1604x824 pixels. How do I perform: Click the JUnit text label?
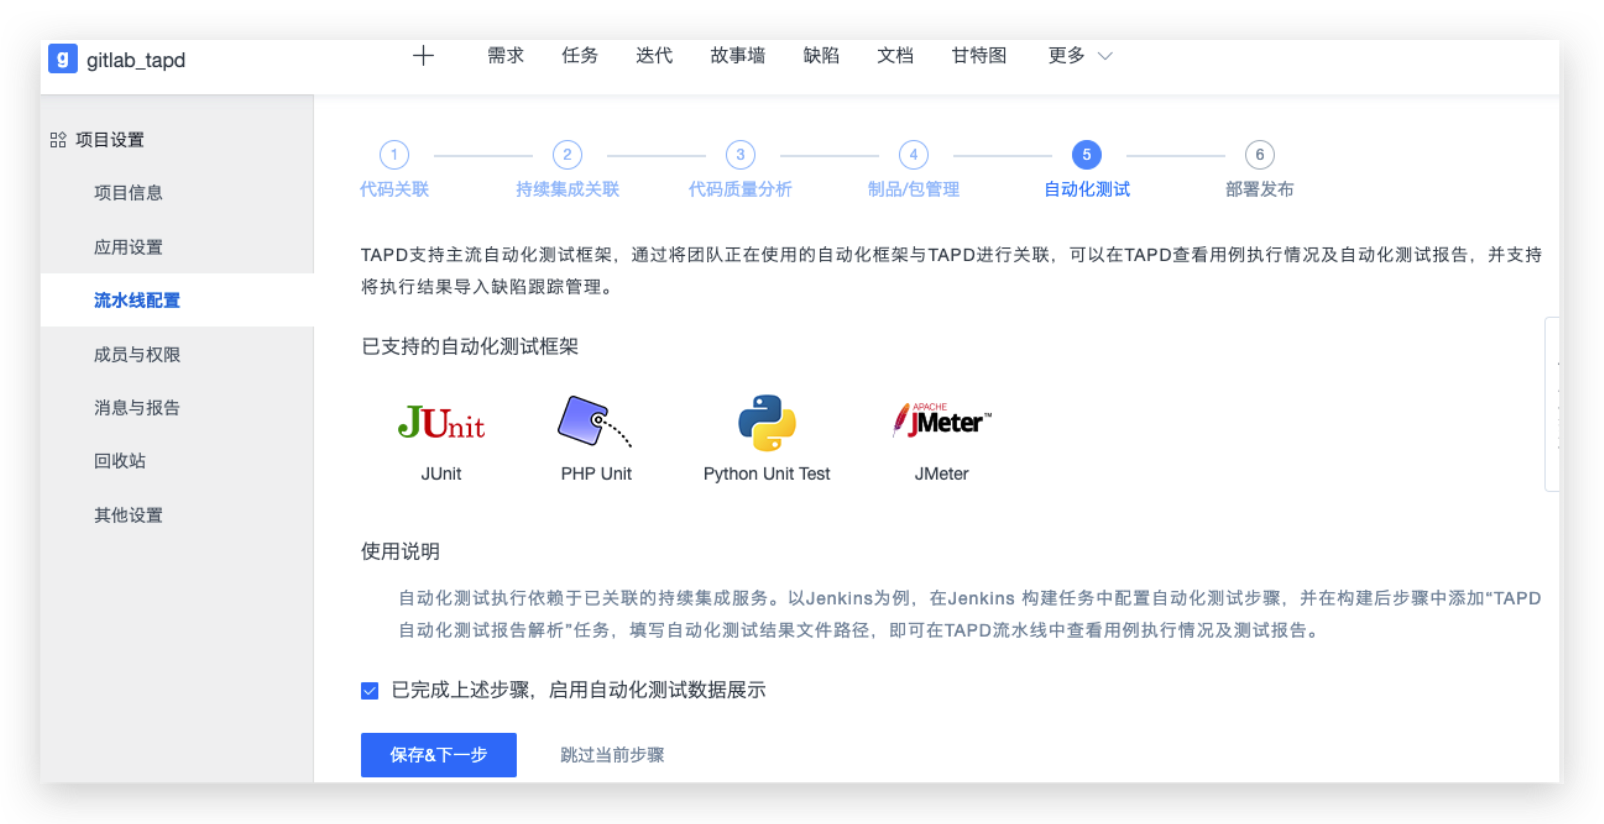[441, 474]
